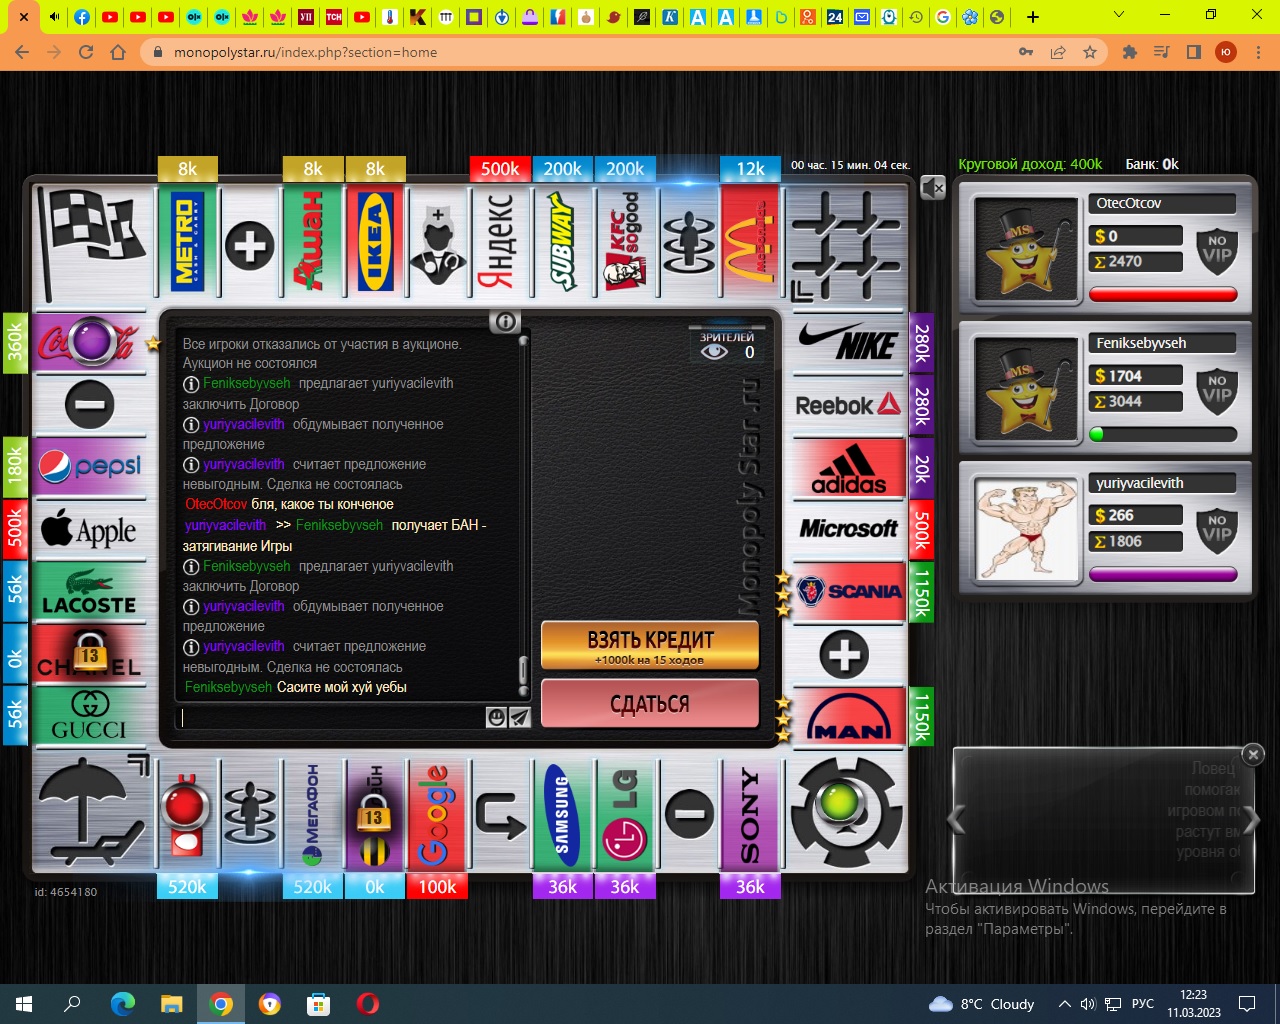Bookmark this page with star icon
The height and width of the screenshot is (1024, 1280).
(x=1090, y=52)
